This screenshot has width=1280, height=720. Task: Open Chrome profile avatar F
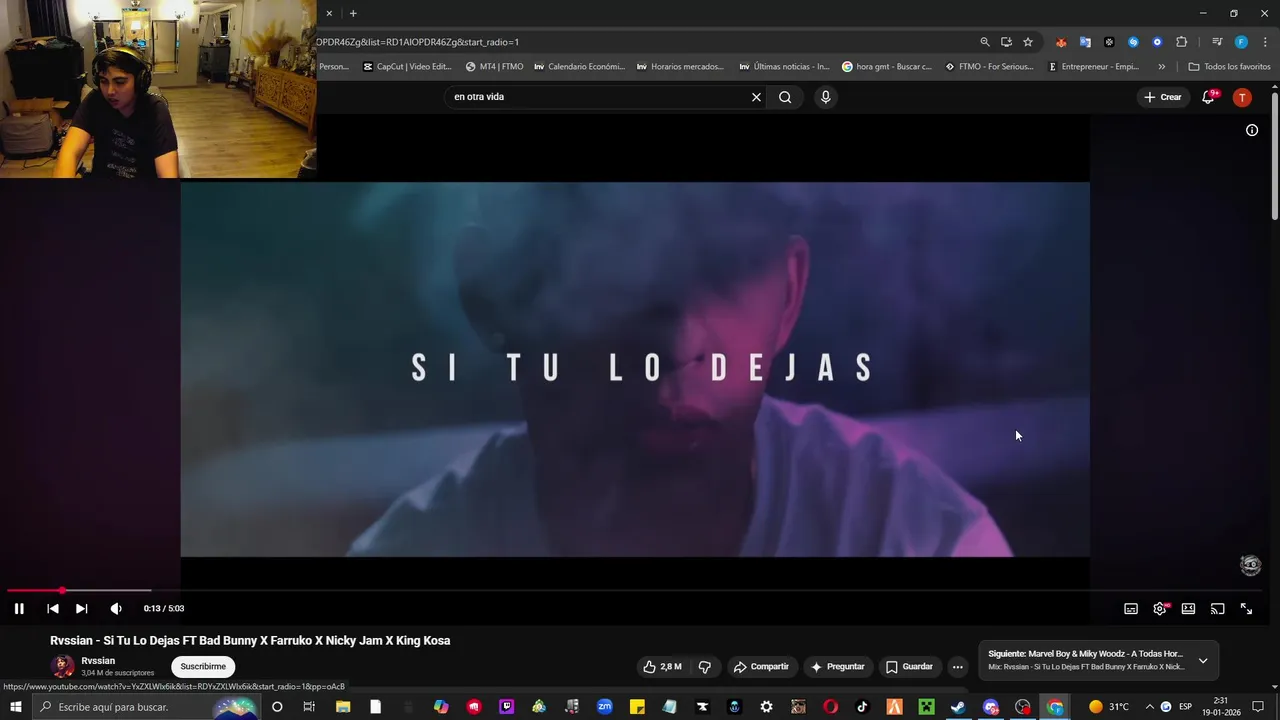click(x=1241, y=42)
